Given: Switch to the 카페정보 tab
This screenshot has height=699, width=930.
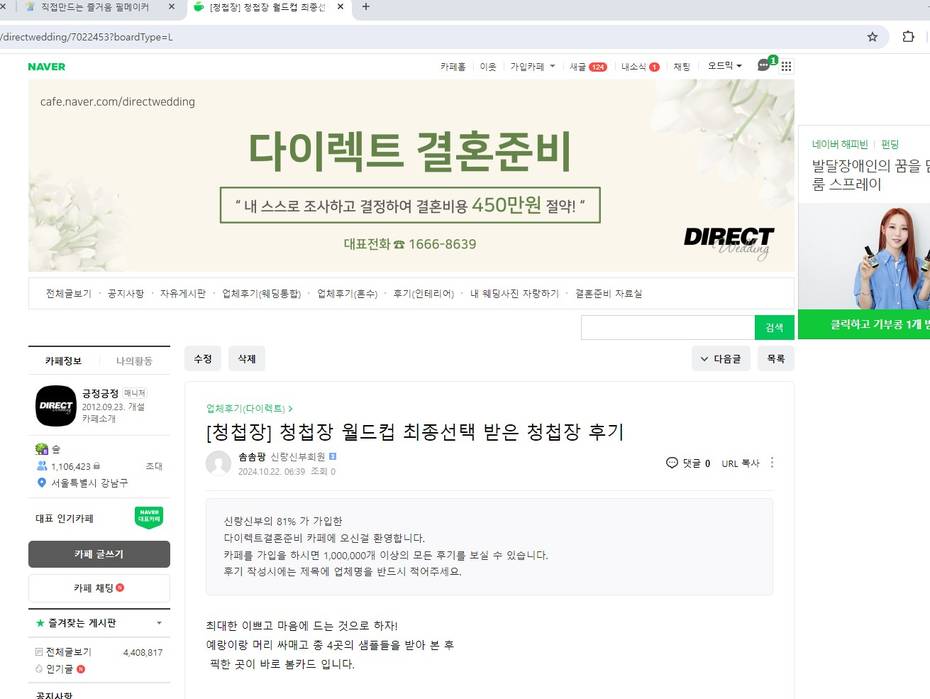Looking at the screenshot, I should point(63,360).
